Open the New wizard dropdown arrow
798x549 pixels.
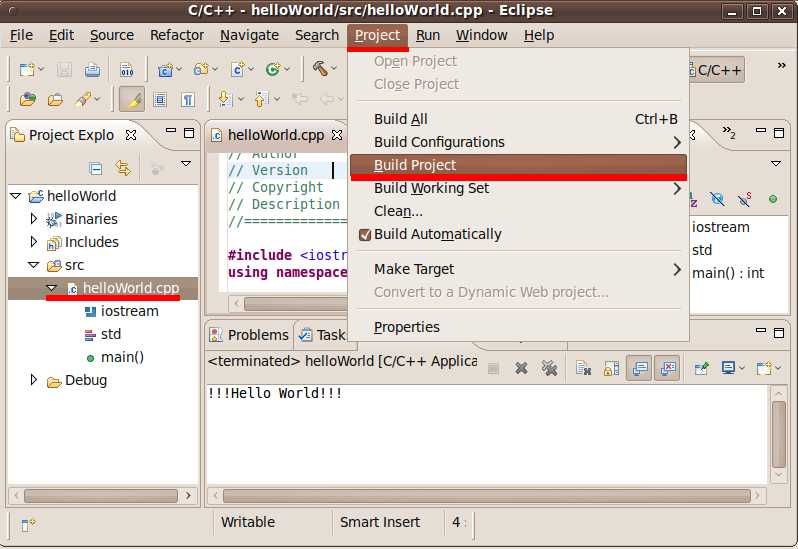click(x=41, y=69)
